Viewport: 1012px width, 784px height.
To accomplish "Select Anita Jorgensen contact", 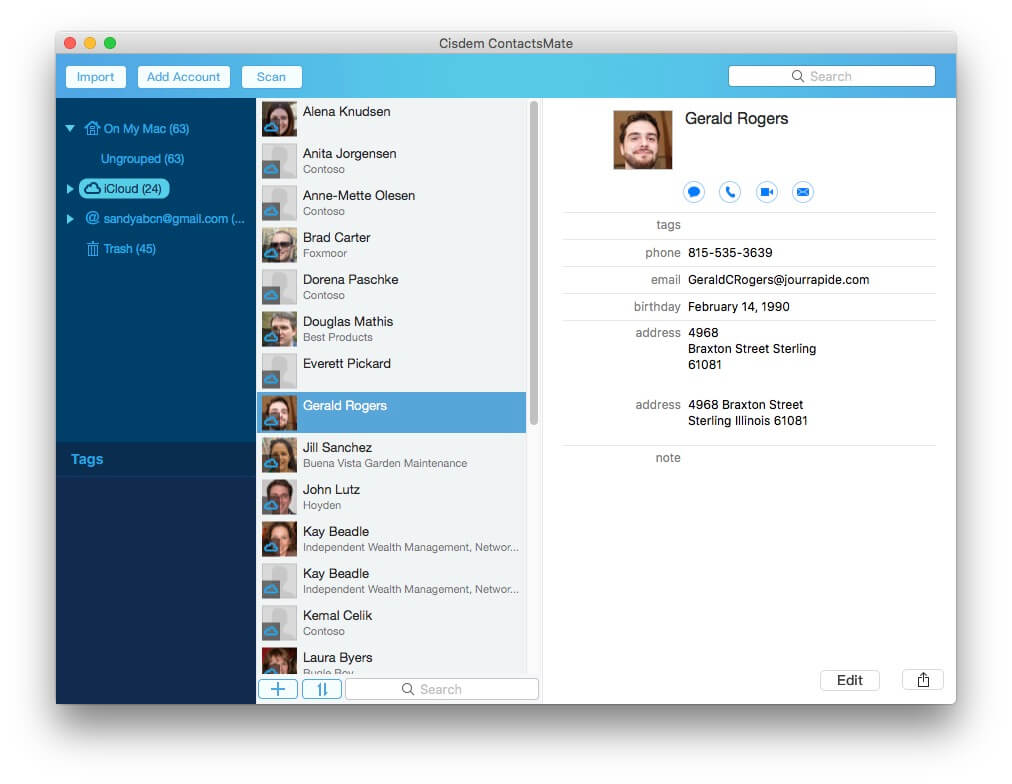I will pyautogui.click(x=392, y=161).
